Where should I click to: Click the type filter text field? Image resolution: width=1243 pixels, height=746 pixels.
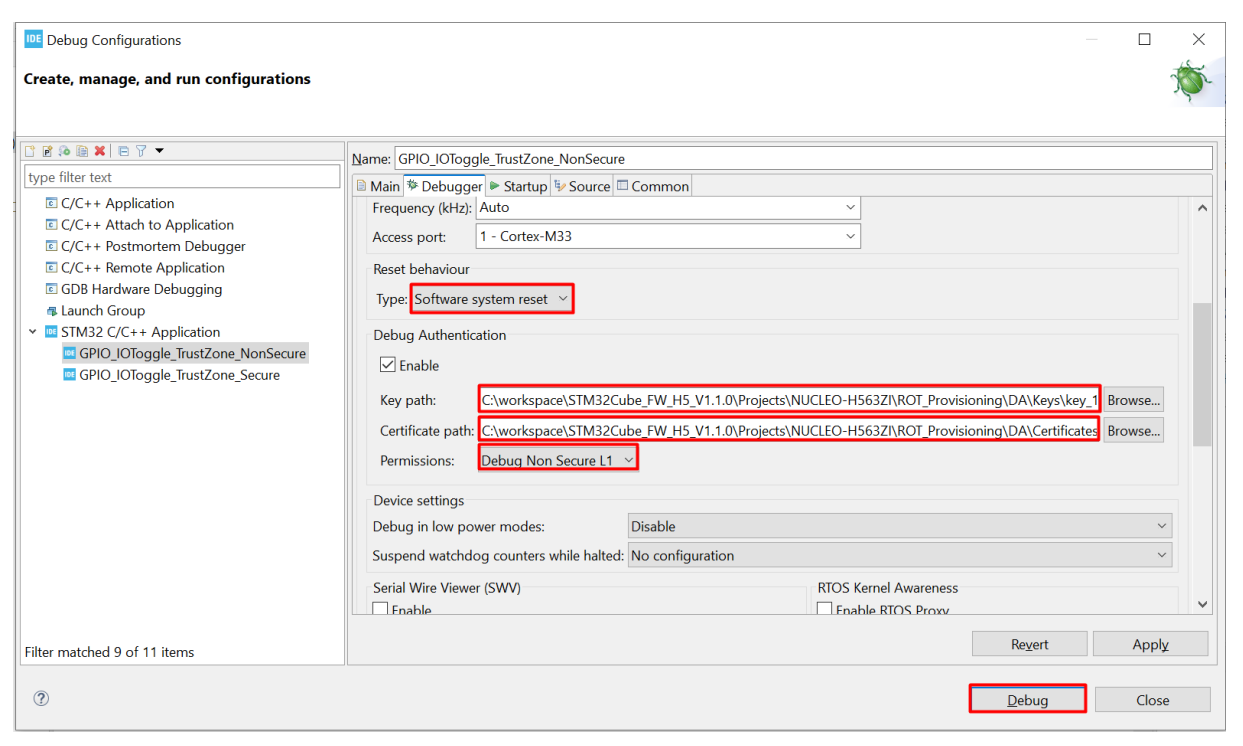(182, 177)
